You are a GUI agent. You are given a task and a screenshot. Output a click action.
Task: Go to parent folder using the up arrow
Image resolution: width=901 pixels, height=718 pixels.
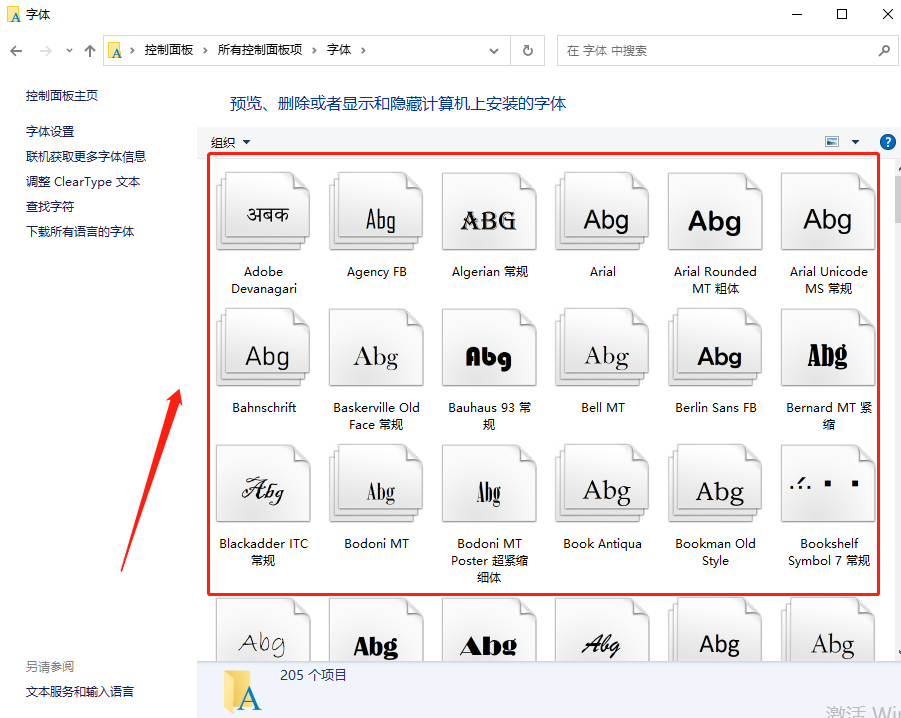tap(89, 50)
